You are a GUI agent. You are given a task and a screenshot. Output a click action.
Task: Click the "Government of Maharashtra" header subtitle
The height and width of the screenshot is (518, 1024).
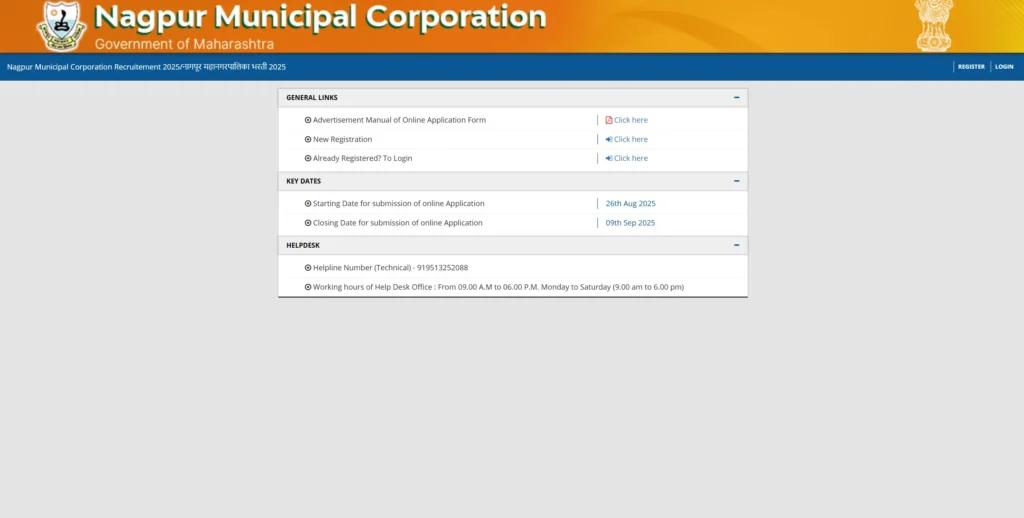(x=184, y=44)
